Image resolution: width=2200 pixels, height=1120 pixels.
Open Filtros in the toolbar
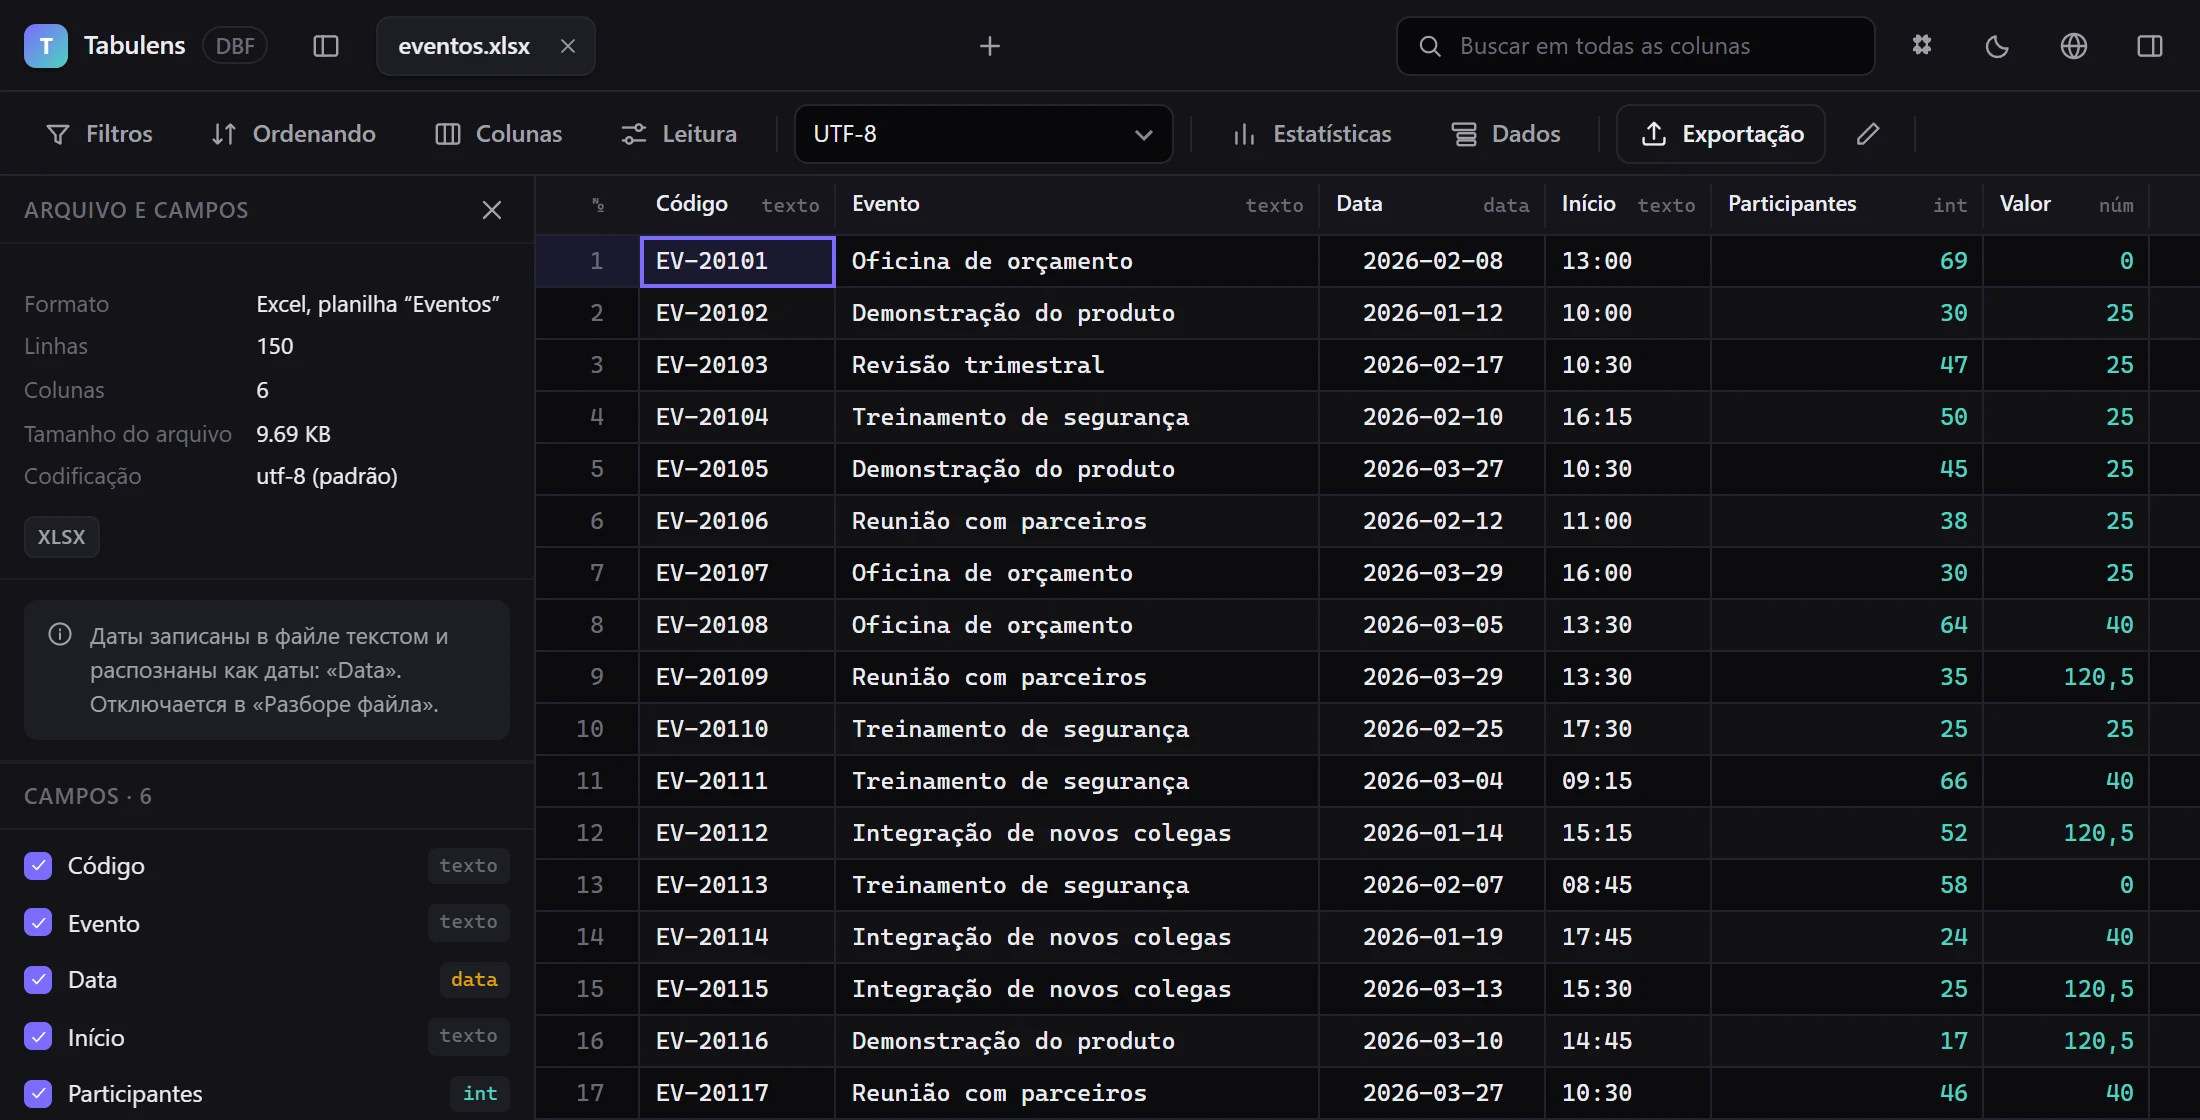(x=99, y=134)
